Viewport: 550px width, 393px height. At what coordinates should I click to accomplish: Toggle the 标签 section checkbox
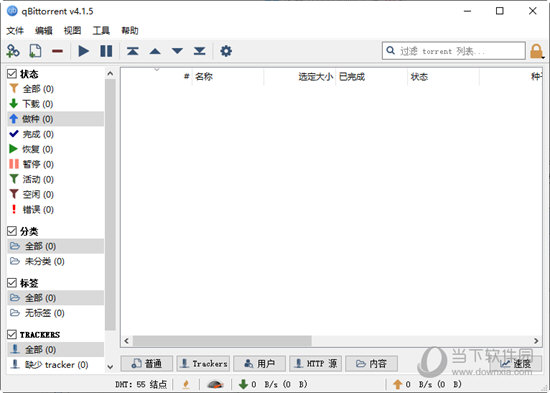coord(12,283)
